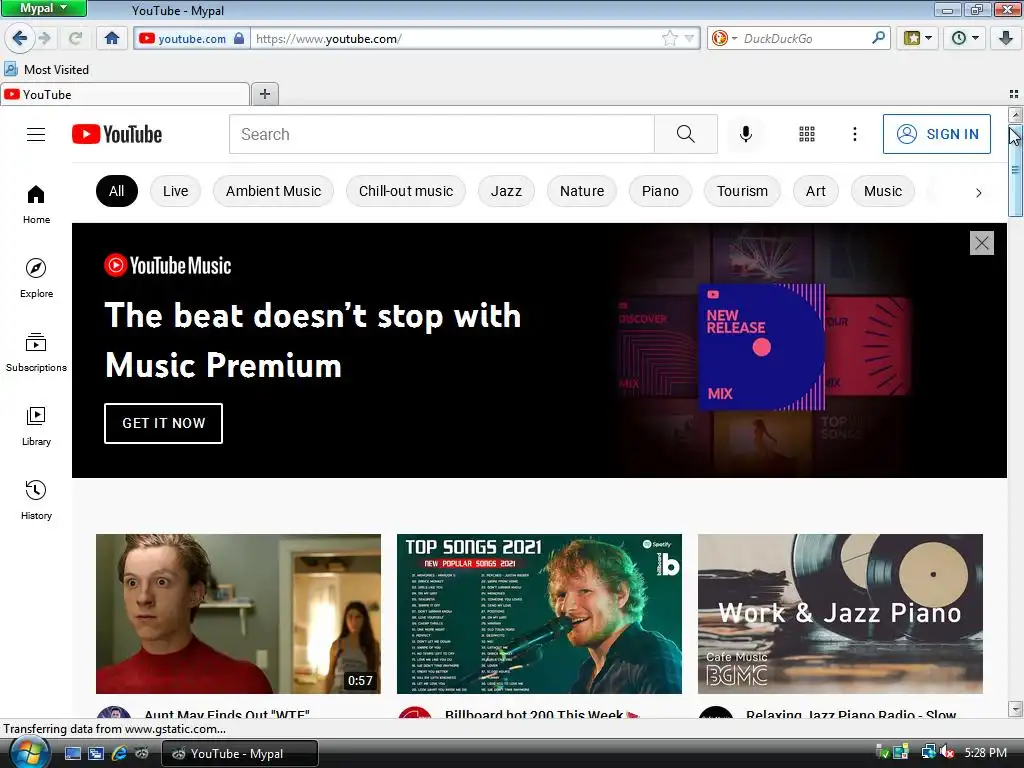The image size is (1024, 768).
Task: Go to Home in sidebar
Action: pyautogui.click(x=36, y=204)
